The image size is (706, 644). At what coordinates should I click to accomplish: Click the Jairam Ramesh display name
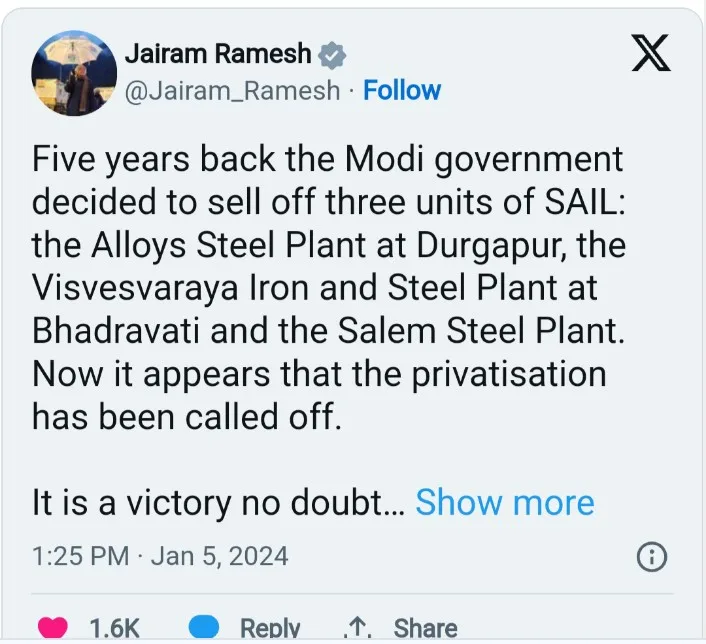tap(218, 55)
